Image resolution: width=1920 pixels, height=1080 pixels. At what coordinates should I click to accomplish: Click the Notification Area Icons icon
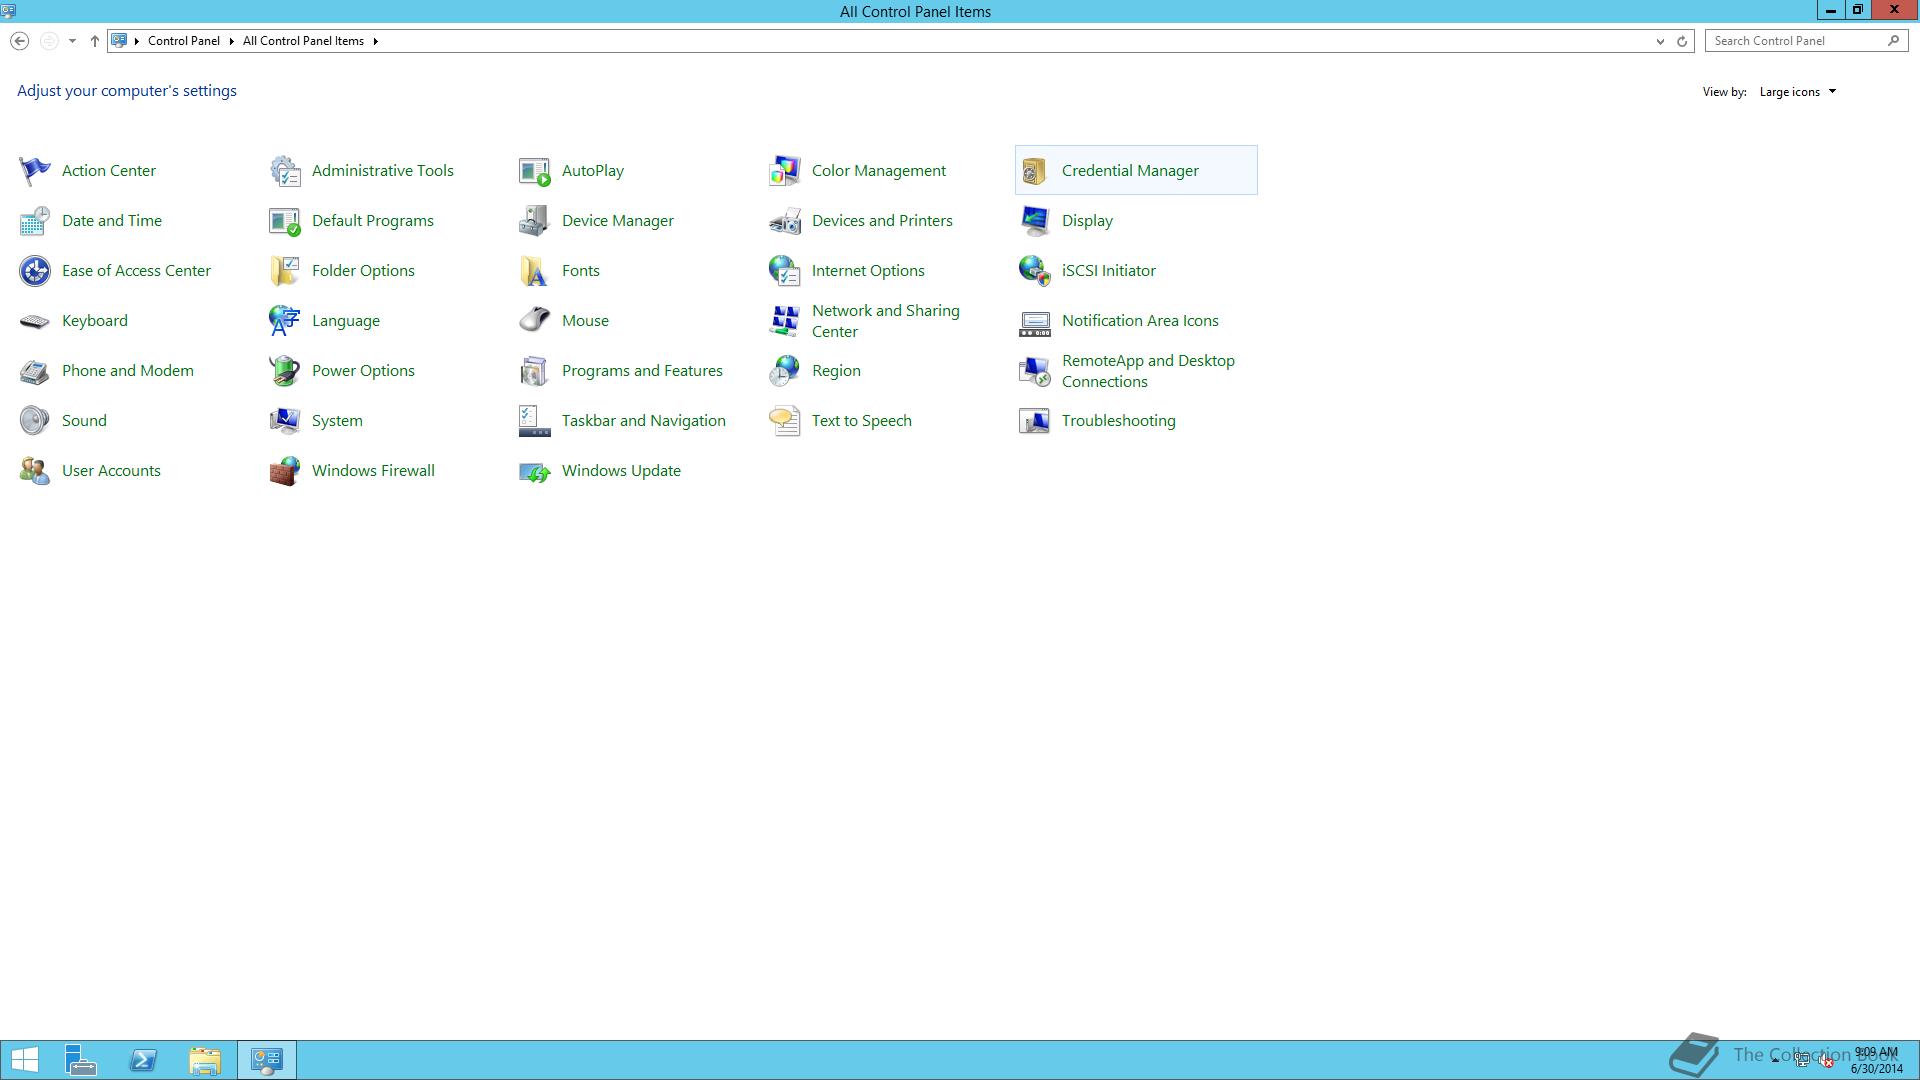point(1034,321)
